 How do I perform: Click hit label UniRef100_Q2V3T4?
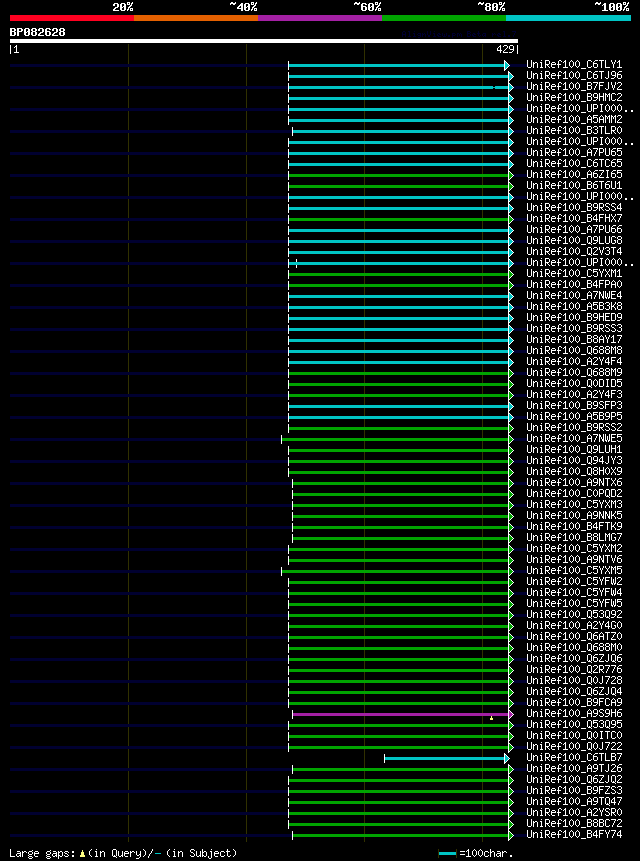(574, 251)
